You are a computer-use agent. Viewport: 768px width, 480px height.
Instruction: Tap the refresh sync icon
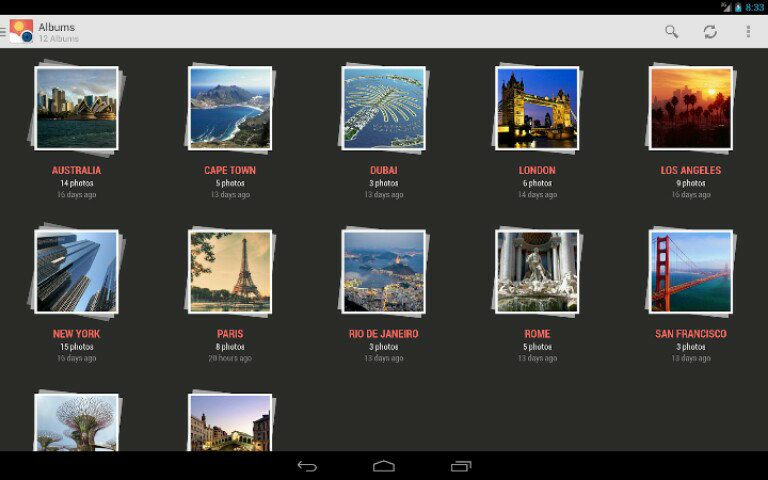pos(710,31)
